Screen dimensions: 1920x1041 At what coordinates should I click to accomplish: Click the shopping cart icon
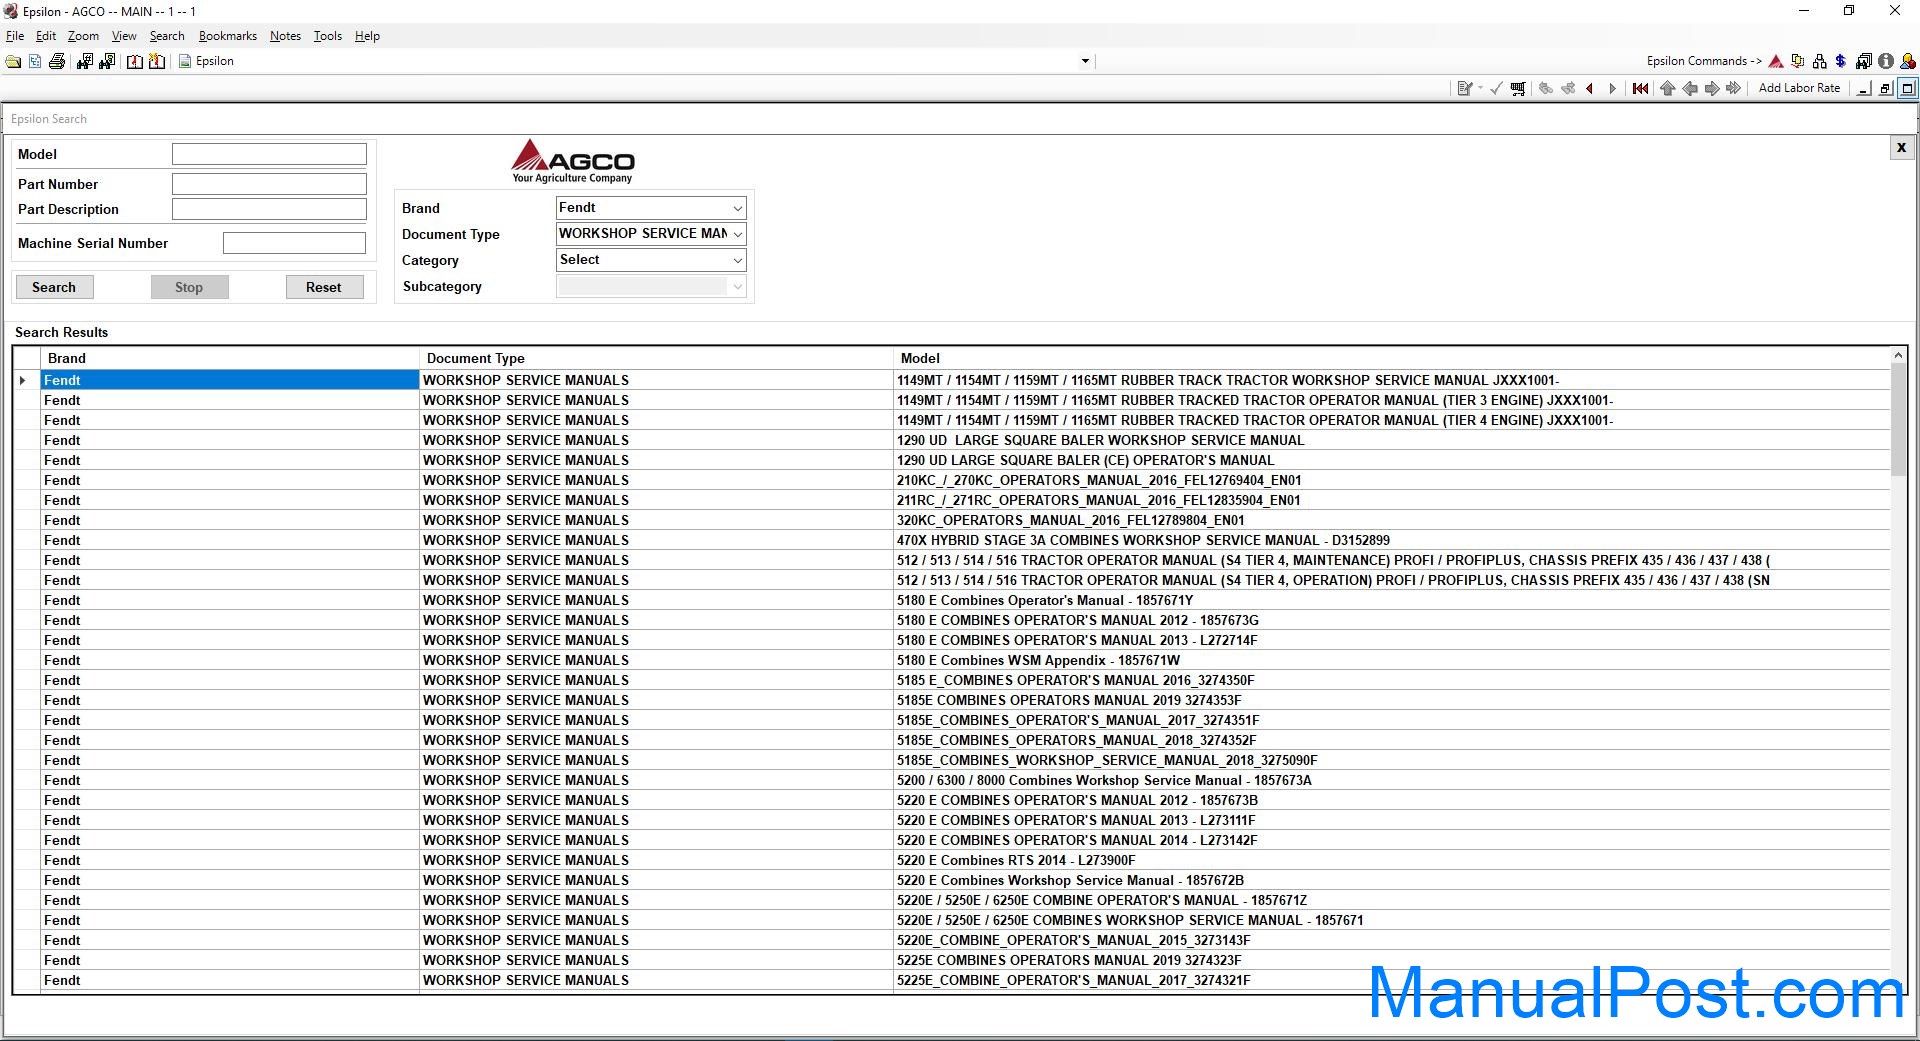click(1518, 88)
